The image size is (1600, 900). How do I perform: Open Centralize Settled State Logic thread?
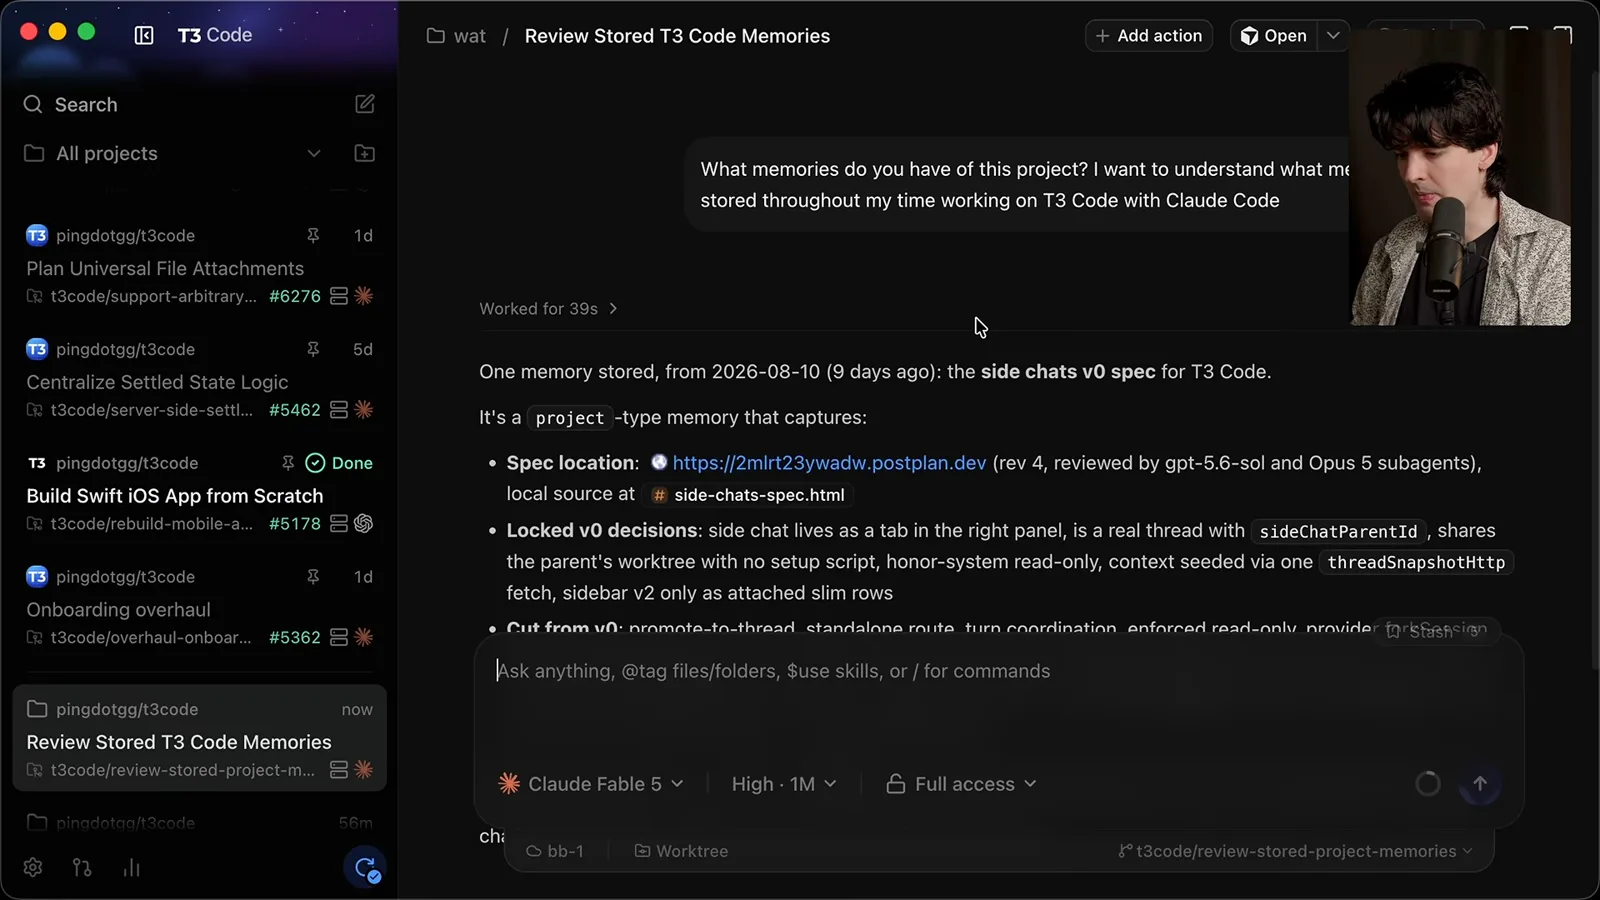pos(157,382)
